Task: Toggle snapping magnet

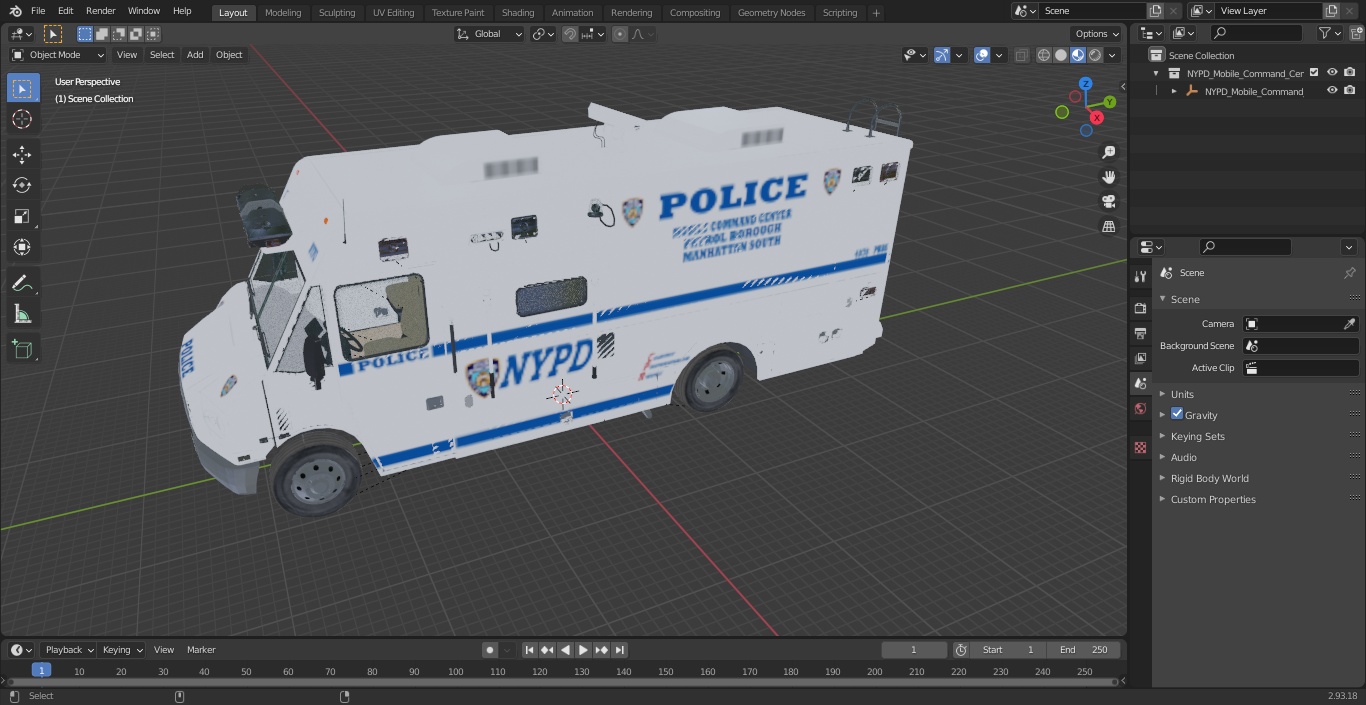Action: 570,34
